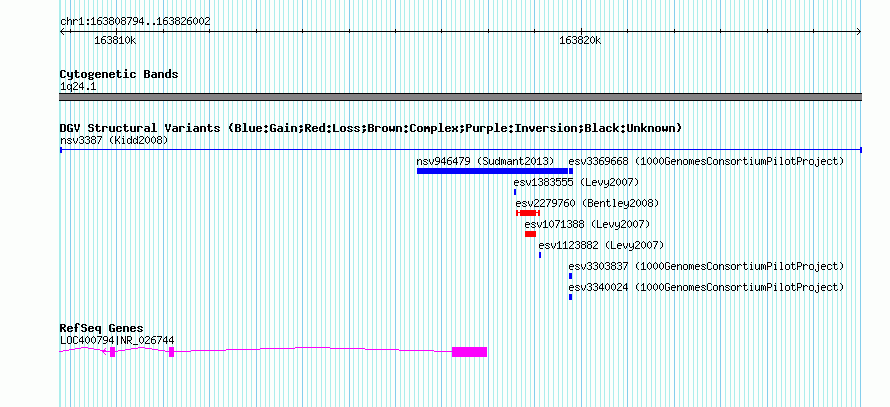This screenshot has width=890, height=407.
Task: Open the nsv3387 (Kidd2008) variant label
Action: pos(114,140)
